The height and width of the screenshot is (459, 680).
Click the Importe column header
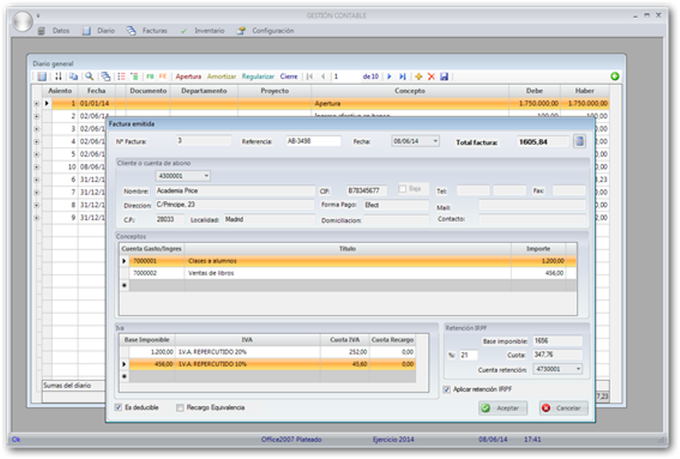pyautogui.click(x=538, y=249)
